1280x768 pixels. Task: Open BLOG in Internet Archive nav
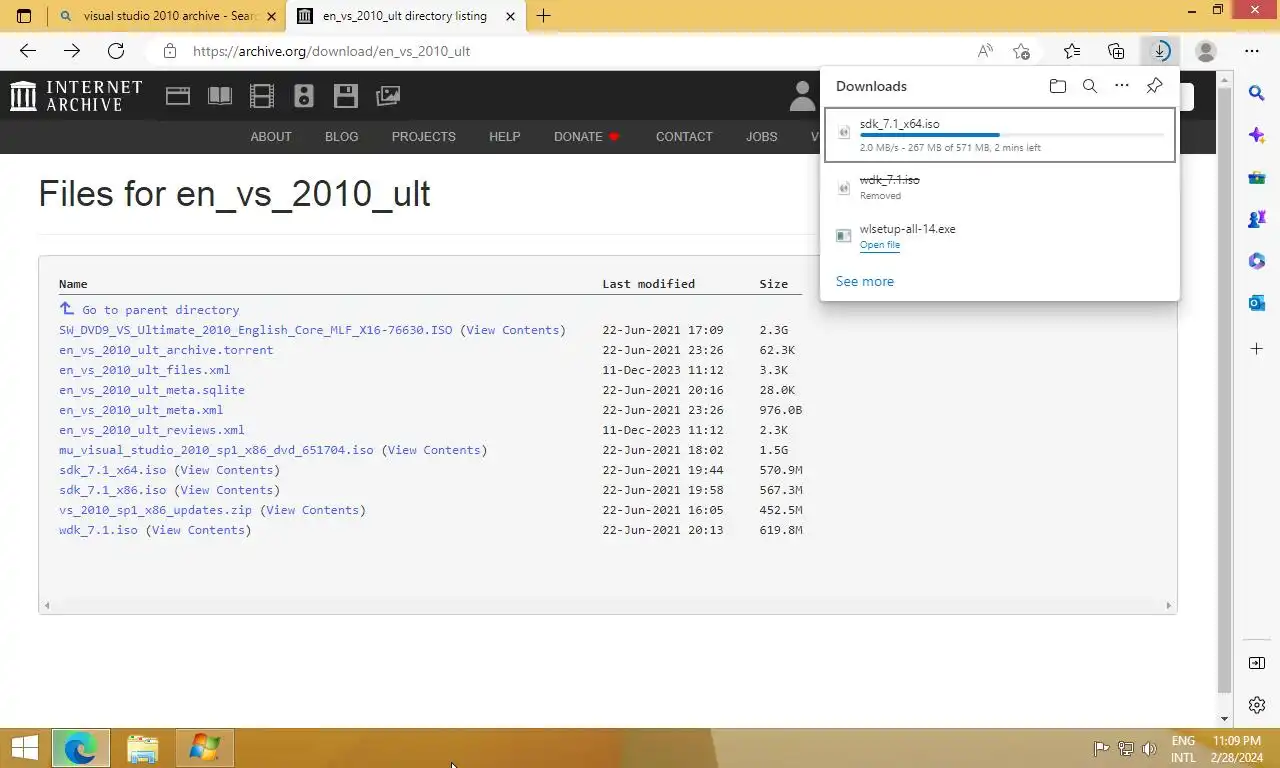point(341,137)
